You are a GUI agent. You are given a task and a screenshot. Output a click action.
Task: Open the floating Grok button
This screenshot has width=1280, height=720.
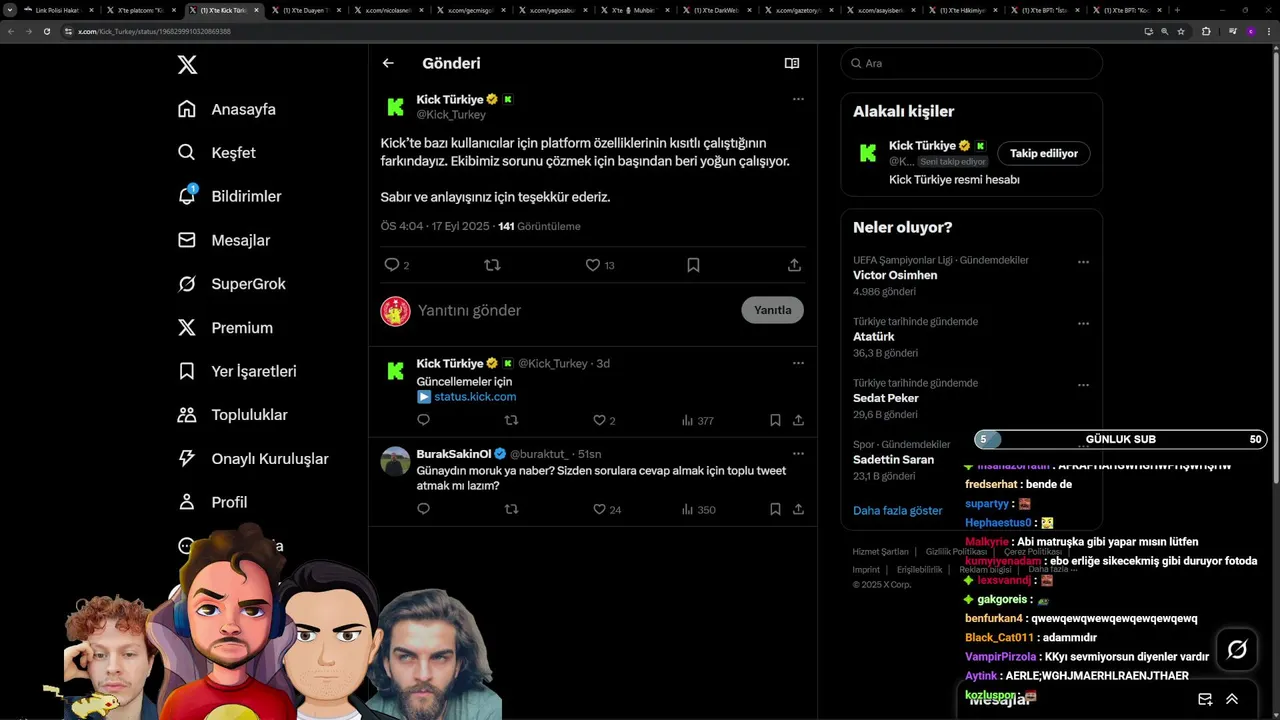click(x=1237, y=650)
